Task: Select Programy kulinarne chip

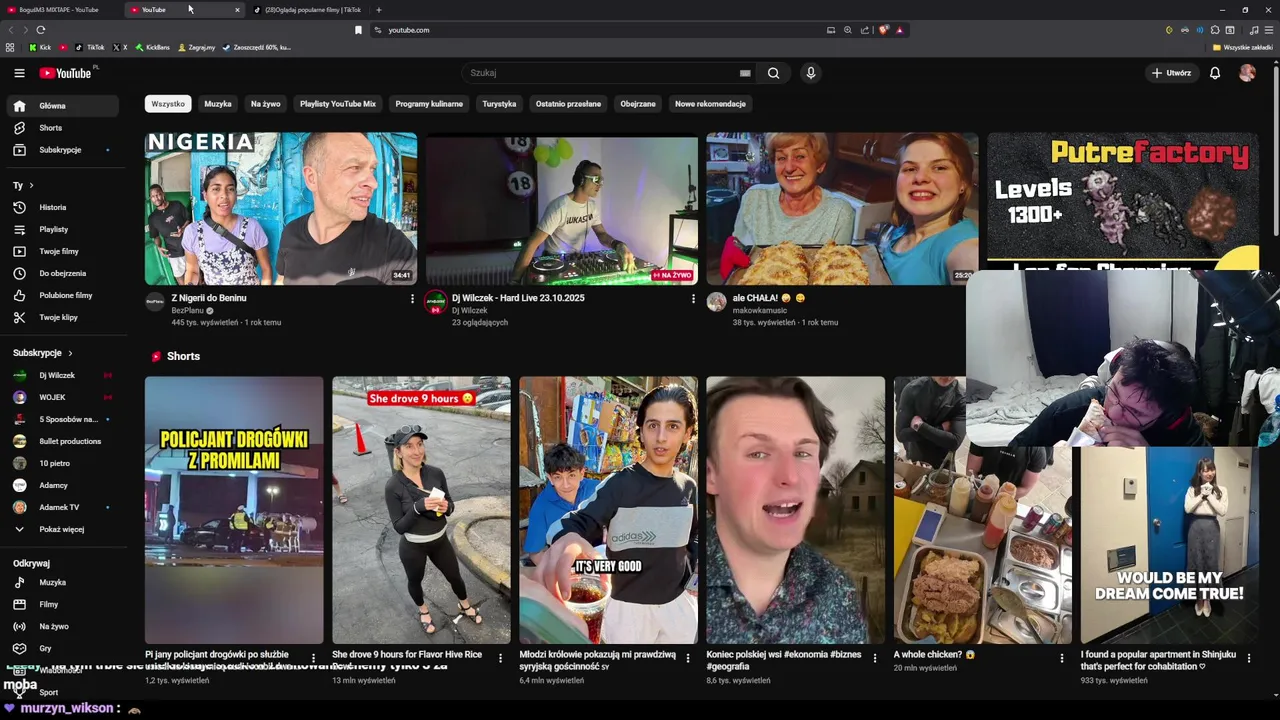Action: pyautogui.click(x=429, y=104)
